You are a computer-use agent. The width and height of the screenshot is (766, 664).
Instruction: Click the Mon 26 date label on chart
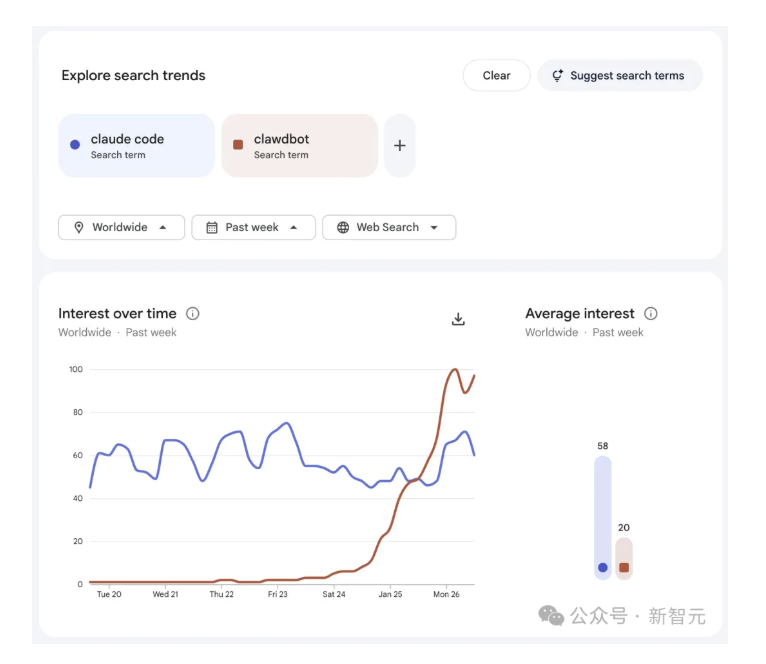(445, 594)
